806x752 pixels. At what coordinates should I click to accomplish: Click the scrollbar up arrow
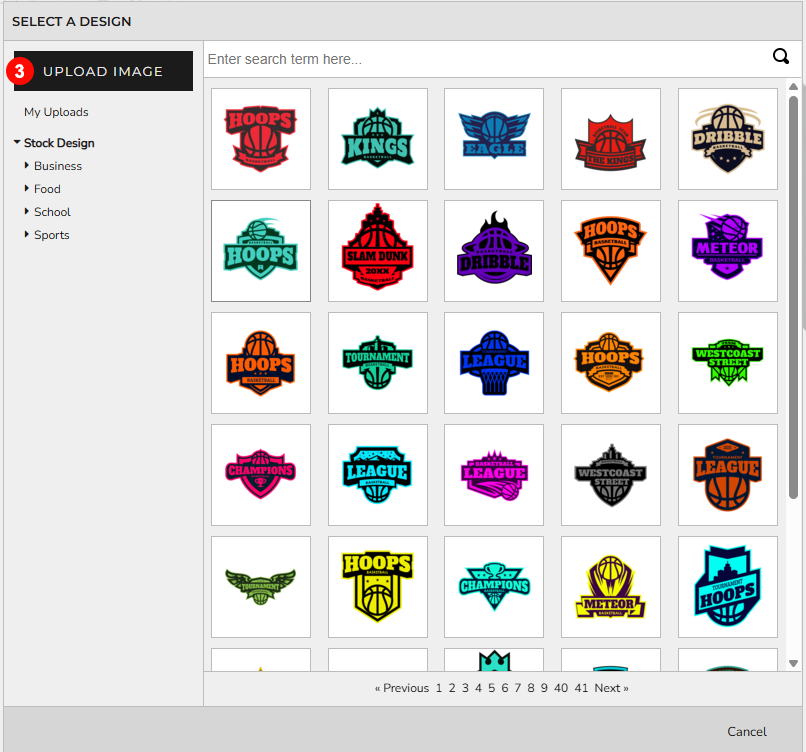[793, 86]
